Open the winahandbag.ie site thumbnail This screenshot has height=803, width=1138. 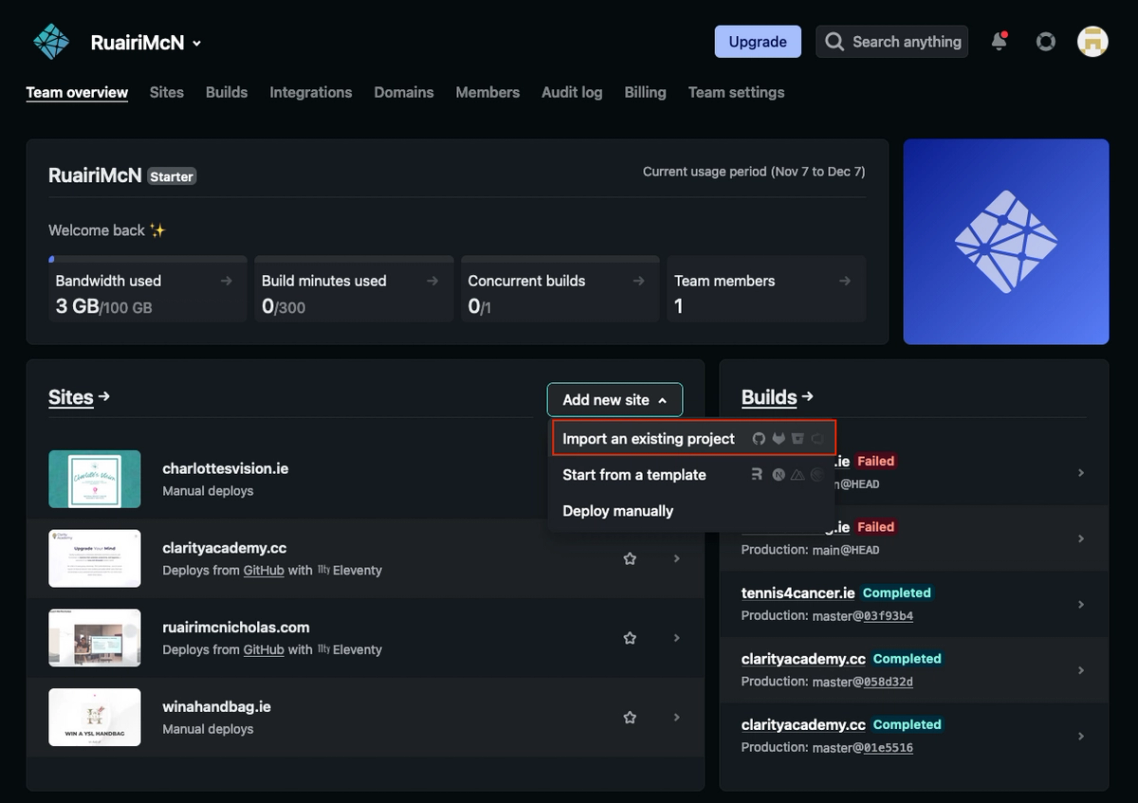[94, 717]
